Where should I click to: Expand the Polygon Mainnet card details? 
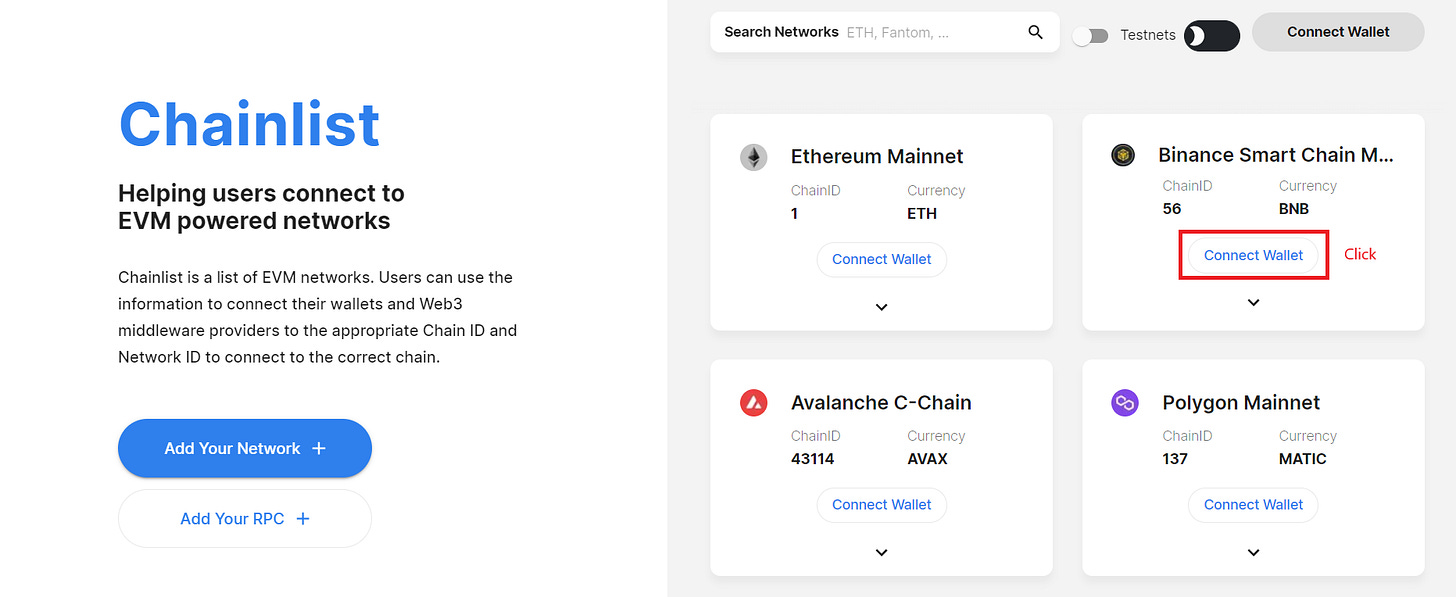[1253, 552]
